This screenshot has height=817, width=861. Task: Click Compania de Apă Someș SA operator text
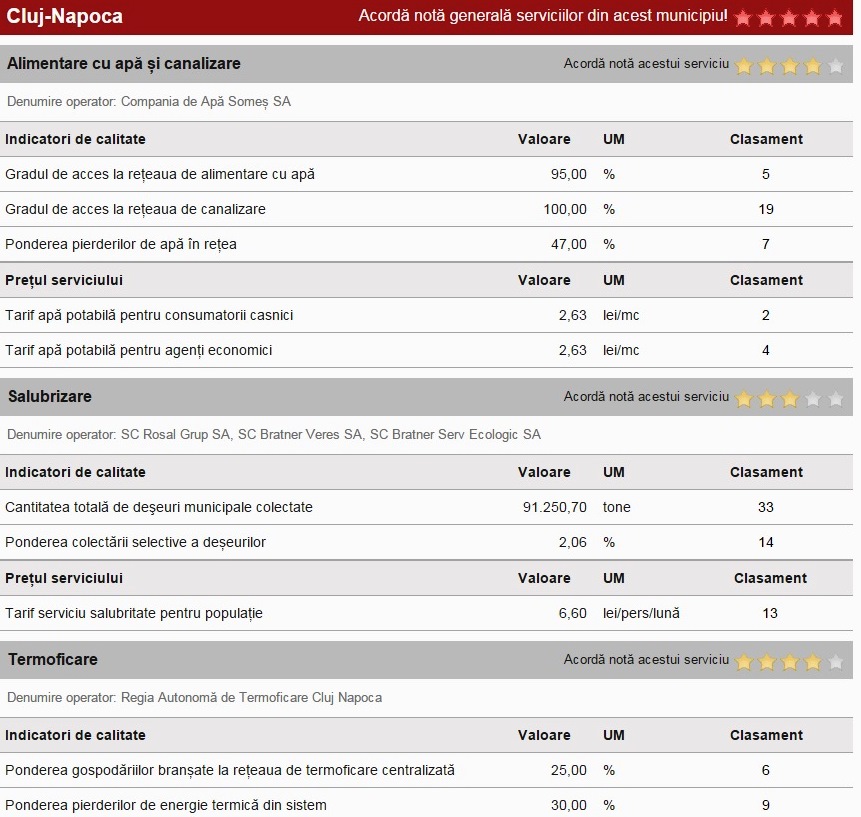pyautogui.click(x=206, y=101)
